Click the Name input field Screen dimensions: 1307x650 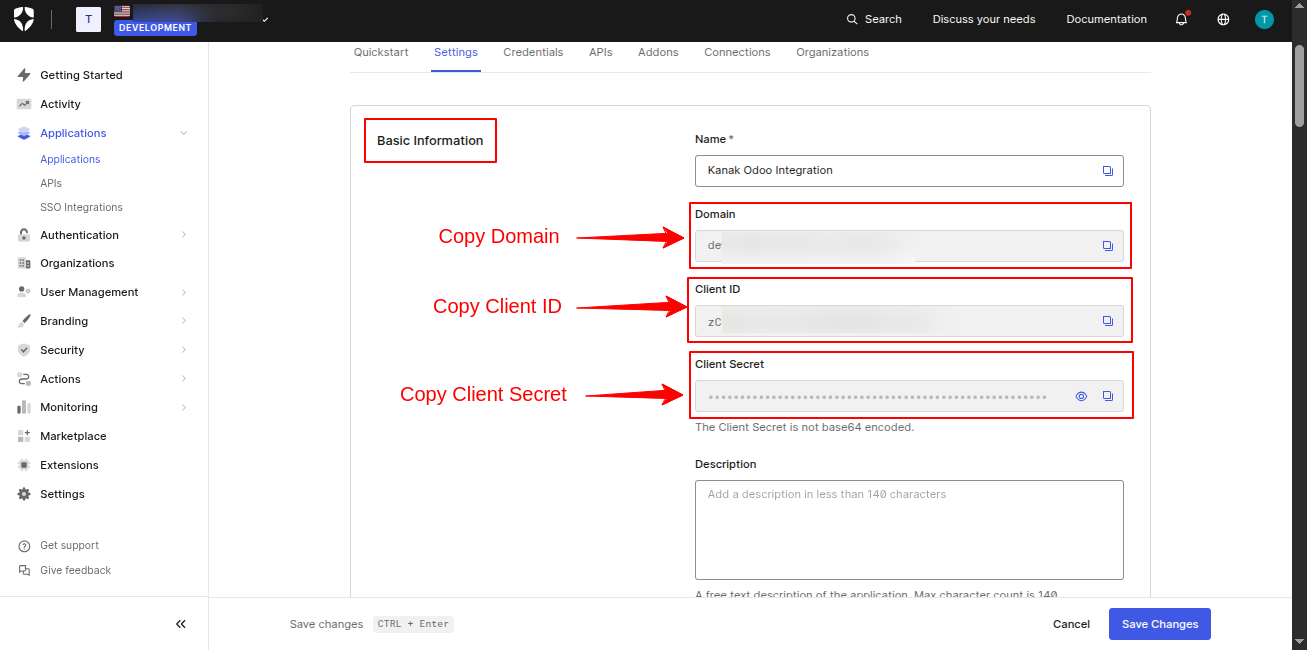click(x=909, y=171)
